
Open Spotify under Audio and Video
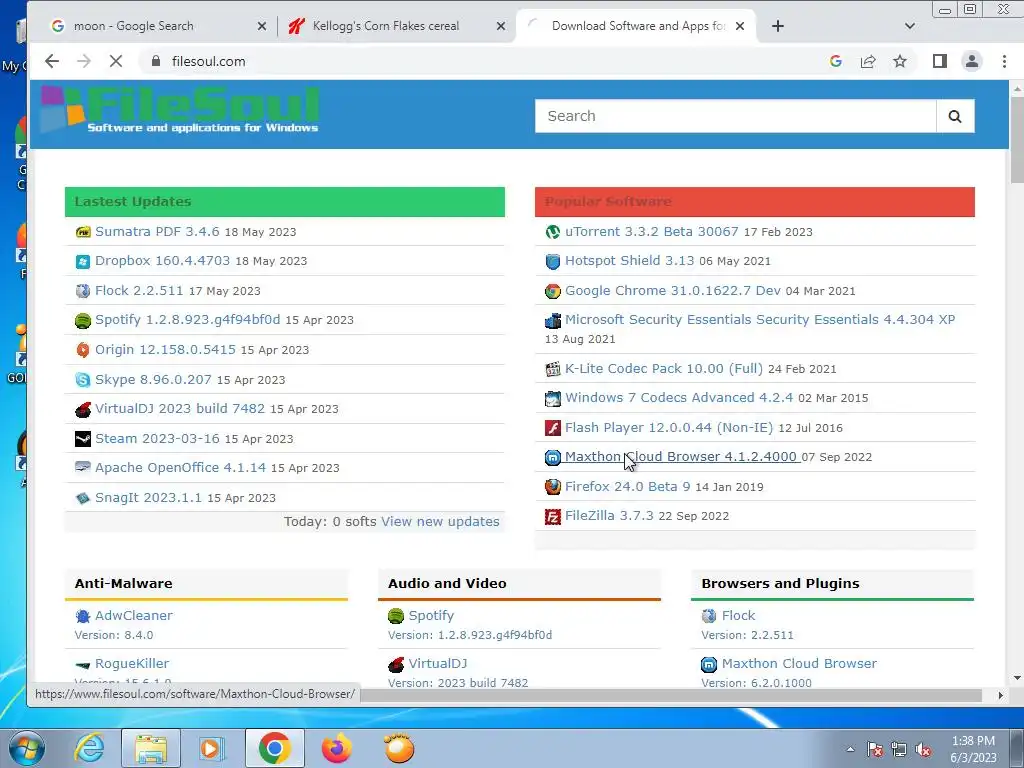click(431, 616)
